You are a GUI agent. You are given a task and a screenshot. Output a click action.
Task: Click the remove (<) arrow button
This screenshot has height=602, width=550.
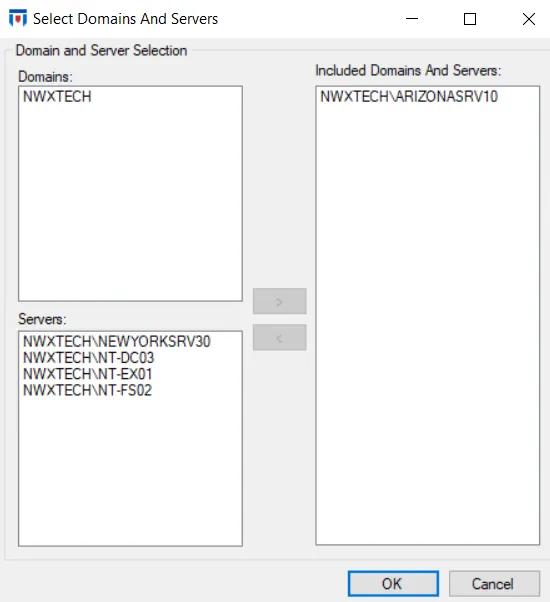pos(279,338)
